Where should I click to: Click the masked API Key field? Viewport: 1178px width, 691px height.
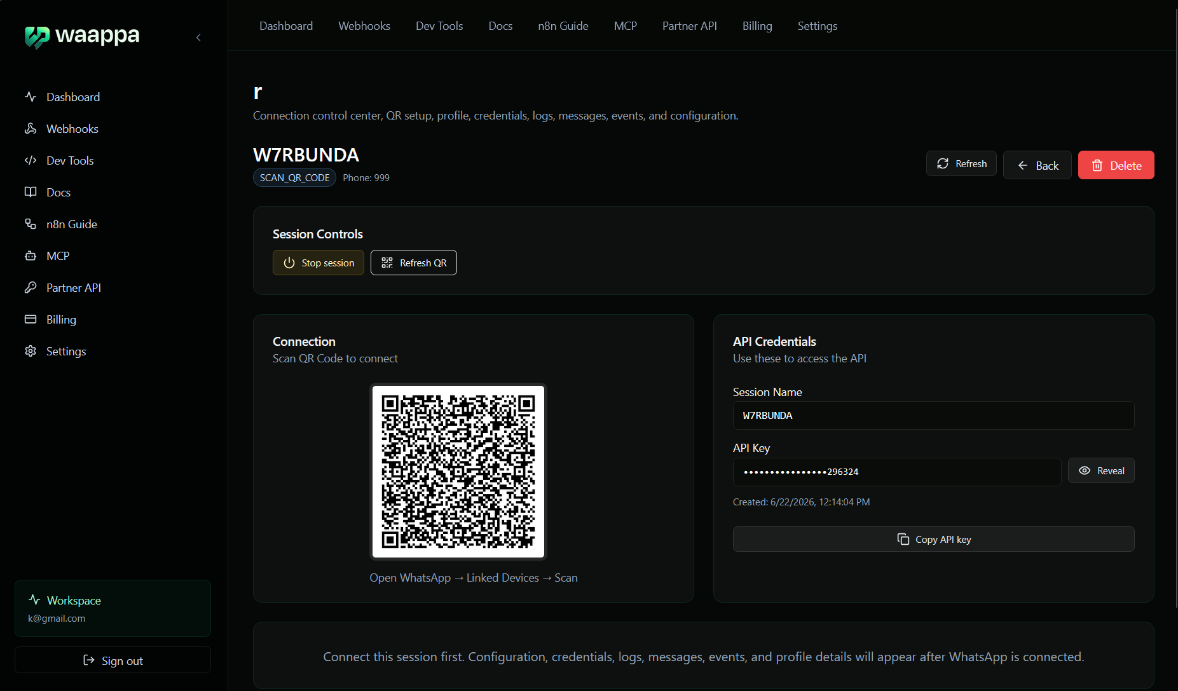coord(897,472)
